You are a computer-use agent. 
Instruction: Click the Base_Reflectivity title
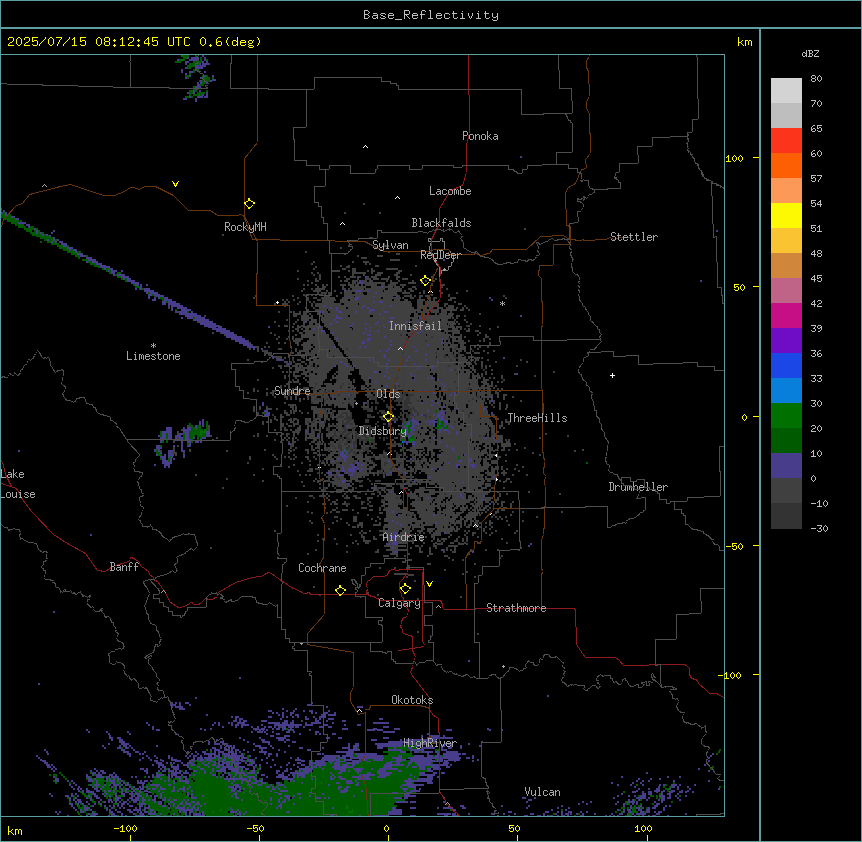pos(431,15)
